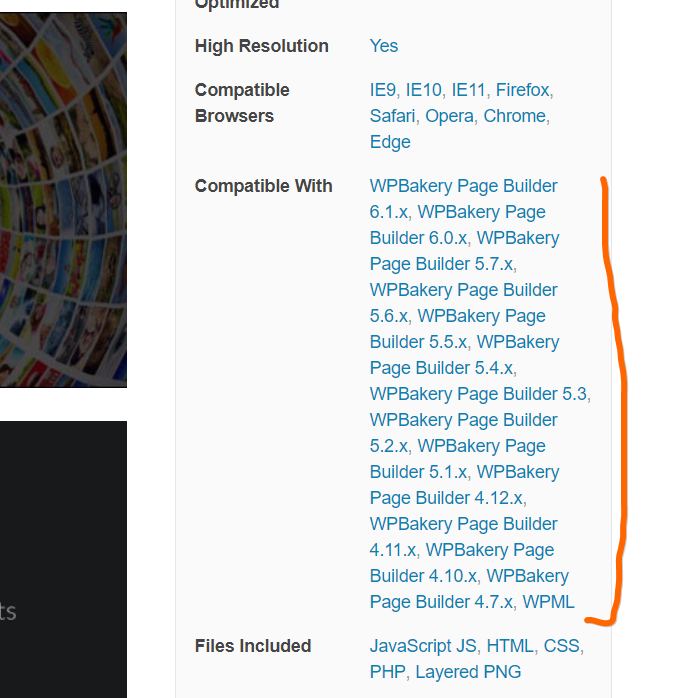Open the IE10 browser link

point(423,90)
